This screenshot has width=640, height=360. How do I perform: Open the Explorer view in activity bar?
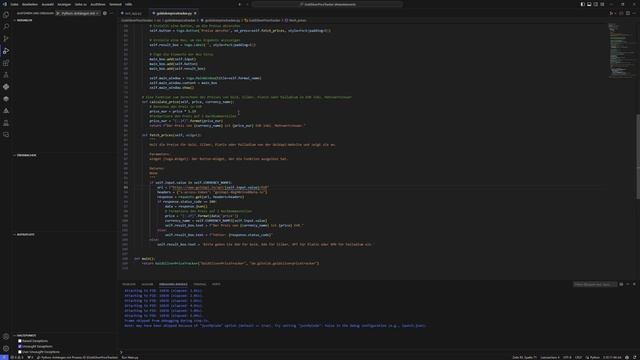(x=6, y=15)
